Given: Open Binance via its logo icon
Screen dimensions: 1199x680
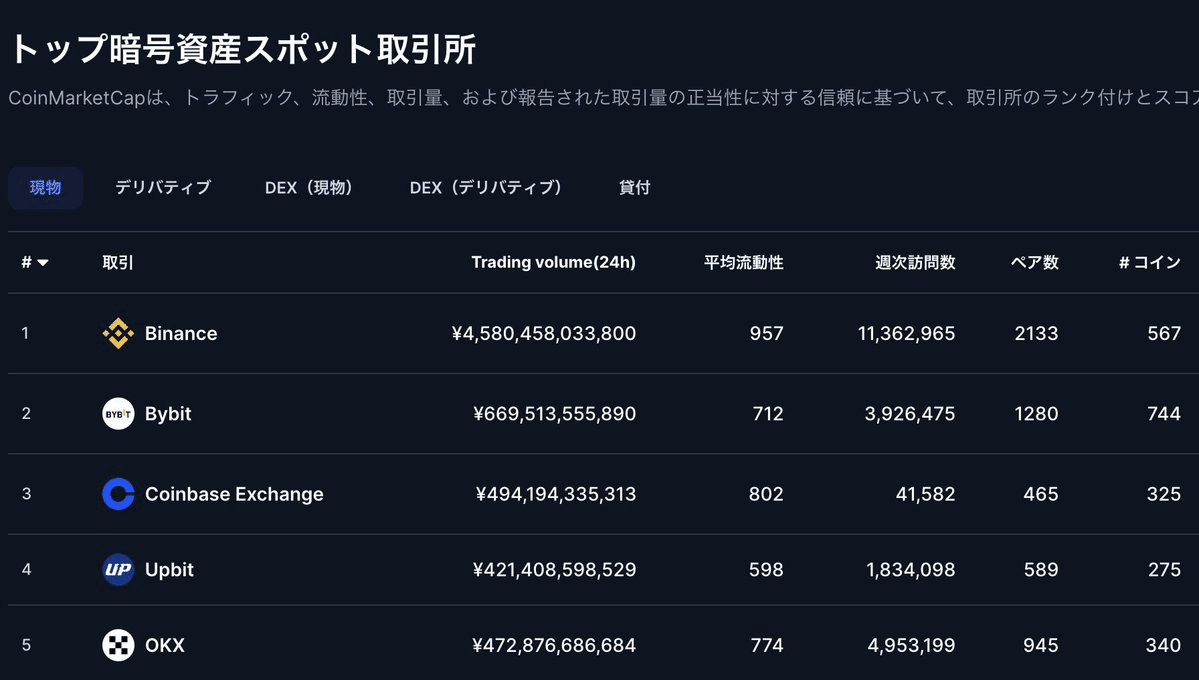Looking at the screenshot, I should pos(118,333).
